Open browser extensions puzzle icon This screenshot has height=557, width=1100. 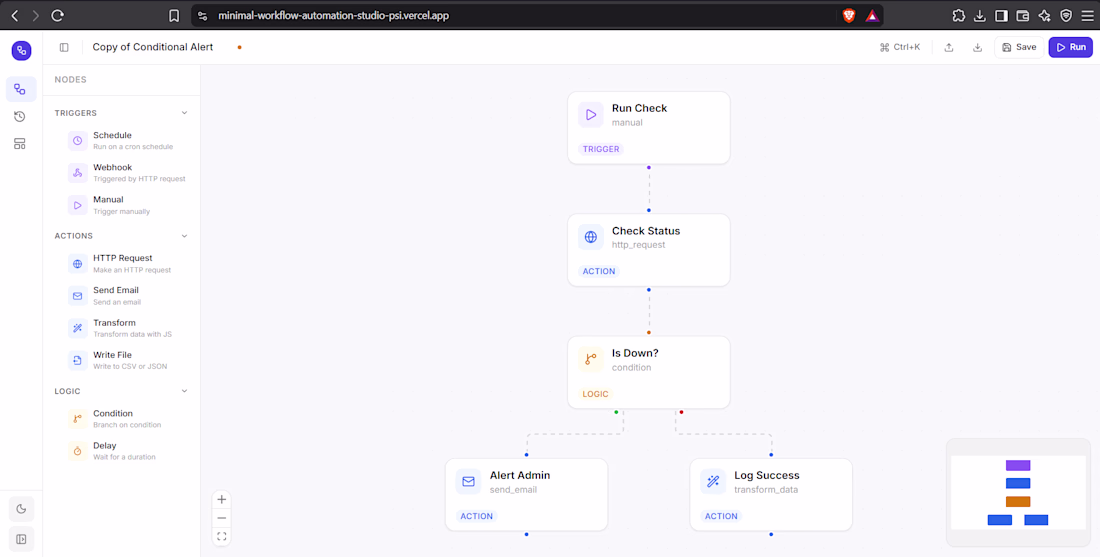click(958, 15)
